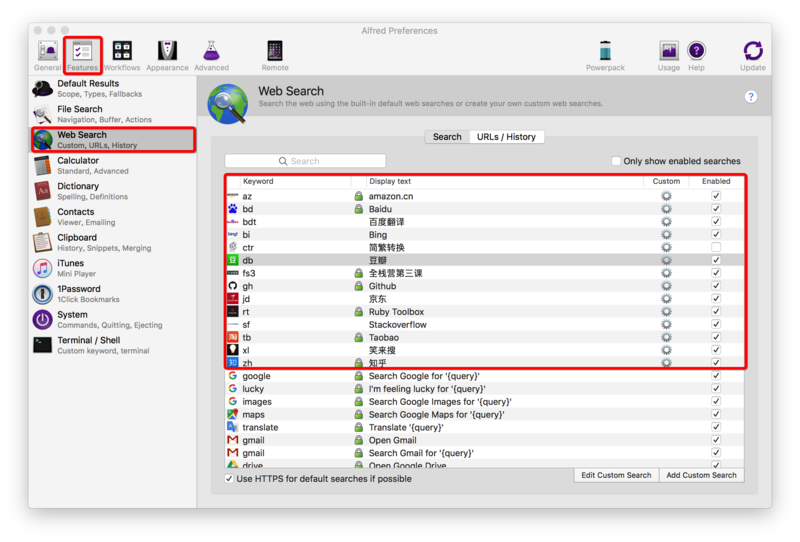Open the General preferences tab
Image resolution: width=800 pixels, height=542 pixels.
tap(47, 56)
